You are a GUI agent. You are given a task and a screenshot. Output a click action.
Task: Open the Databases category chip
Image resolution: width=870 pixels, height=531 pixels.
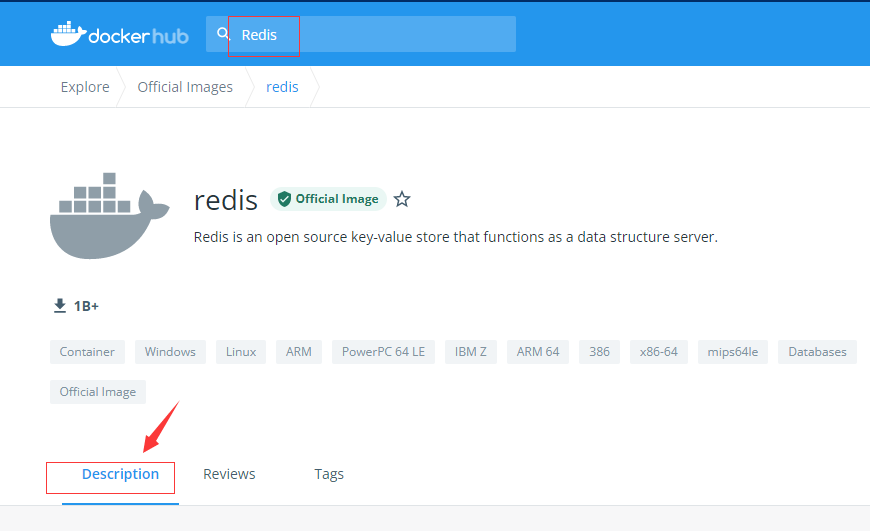pos(817,352)
